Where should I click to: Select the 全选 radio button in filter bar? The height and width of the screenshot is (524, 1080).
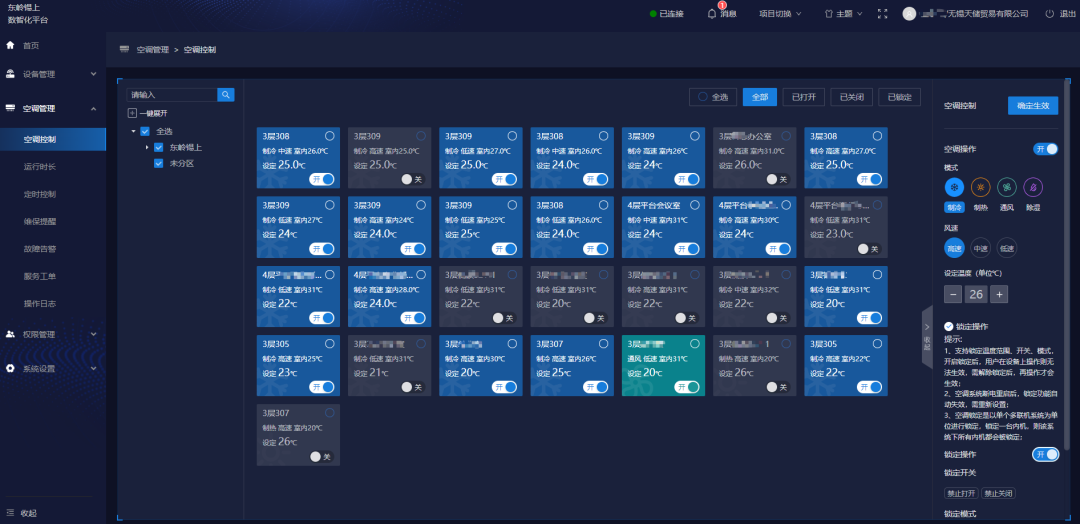[703, 97]
